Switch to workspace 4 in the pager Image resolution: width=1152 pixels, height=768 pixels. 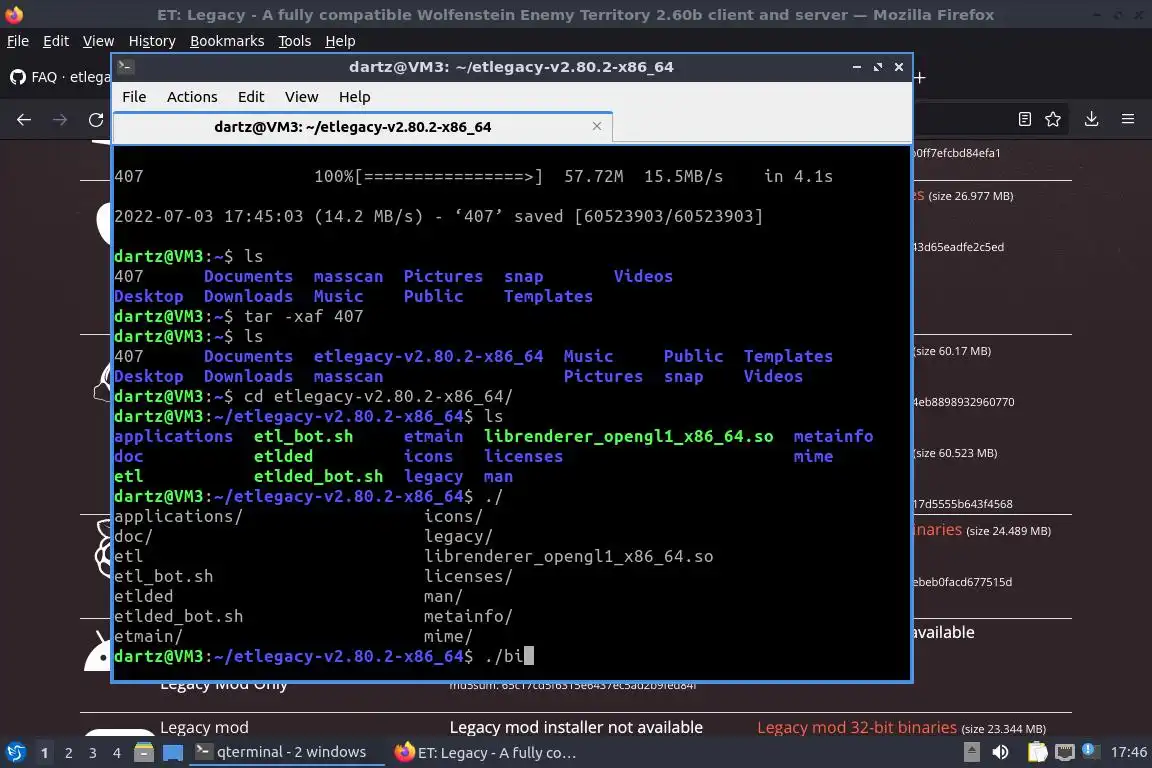click(x=117, y=753)
